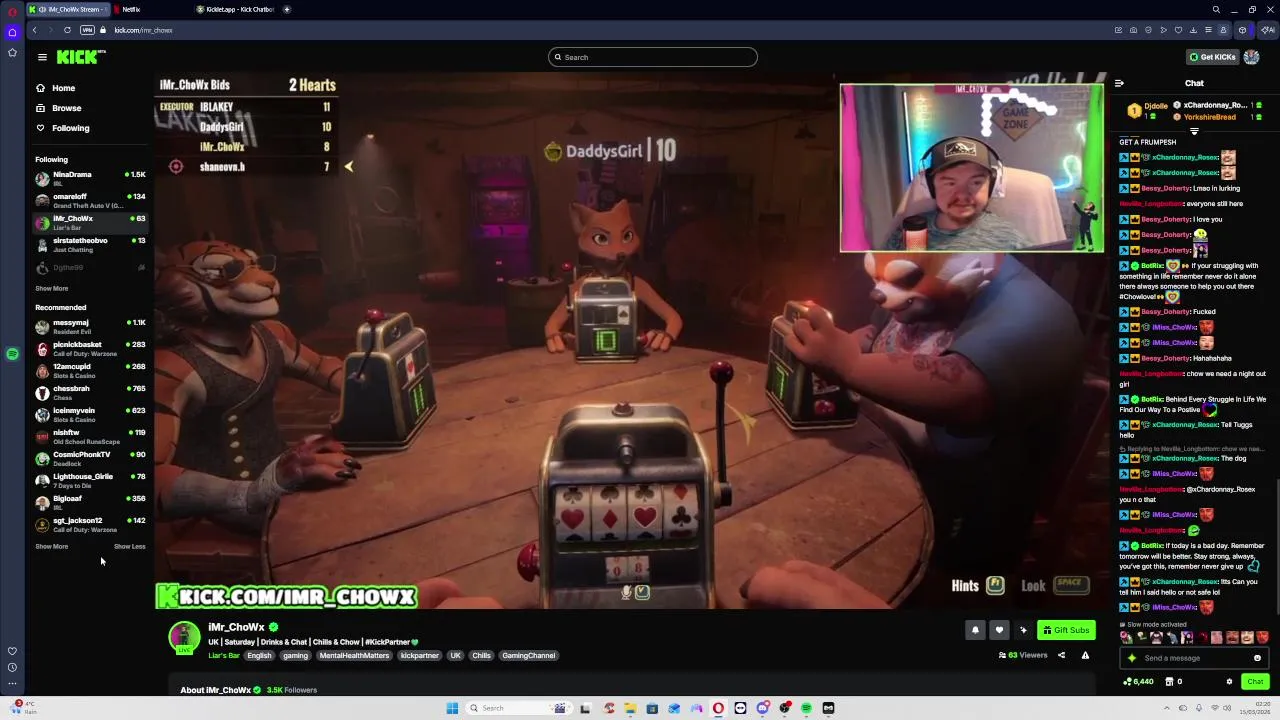Open Opera snapshot camera icon

[1133, 30]
